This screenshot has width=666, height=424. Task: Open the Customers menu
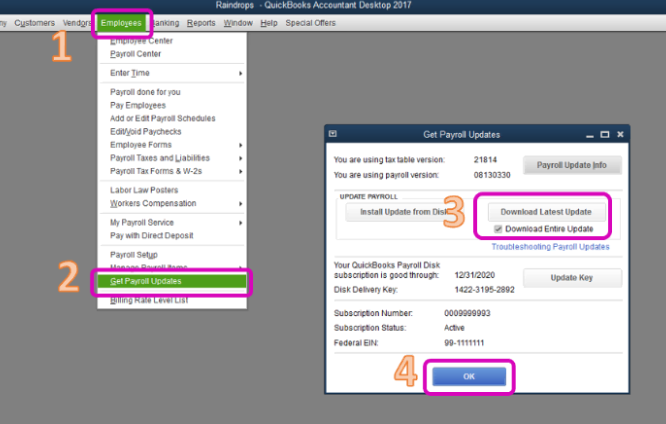[x=34, y=23]
